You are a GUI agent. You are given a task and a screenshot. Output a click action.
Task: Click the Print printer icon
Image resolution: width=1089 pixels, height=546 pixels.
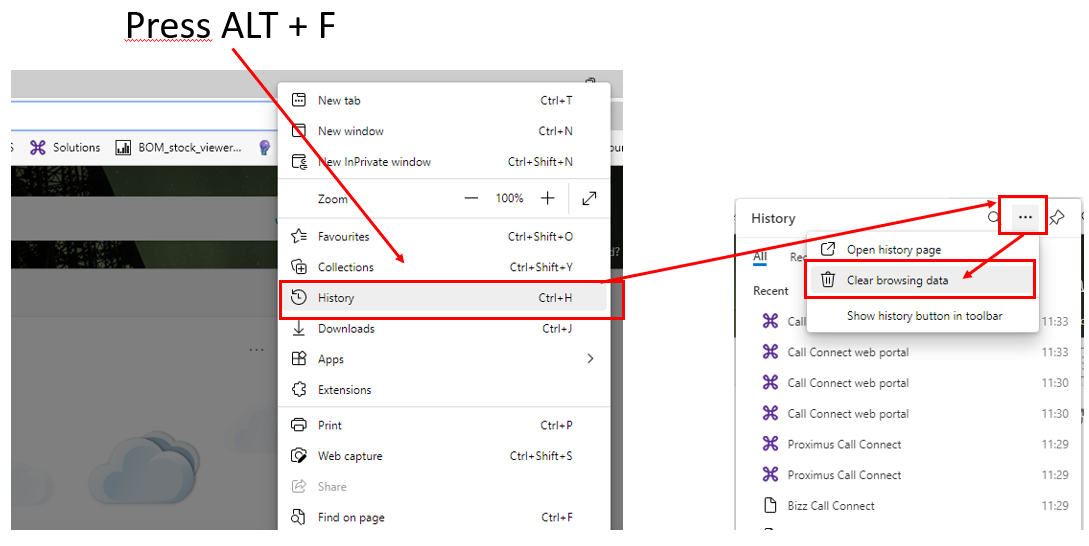[x=298, y=425]
